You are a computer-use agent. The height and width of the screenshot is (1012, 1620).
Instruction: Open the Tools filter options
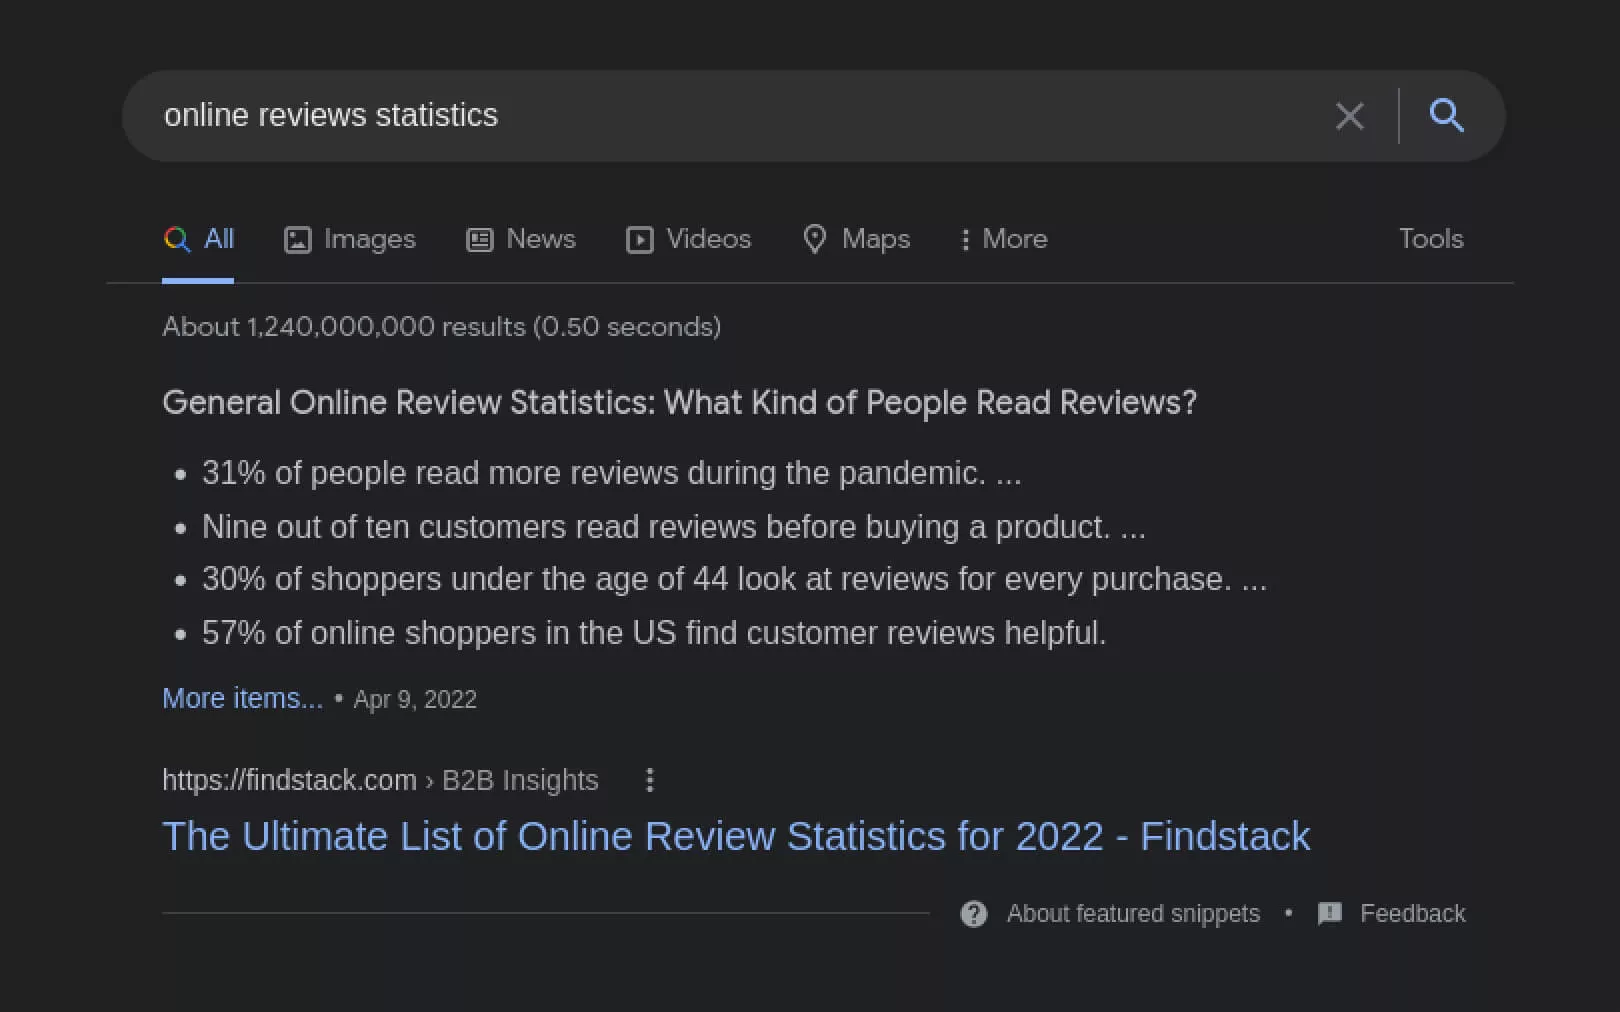click(1430, 239)
